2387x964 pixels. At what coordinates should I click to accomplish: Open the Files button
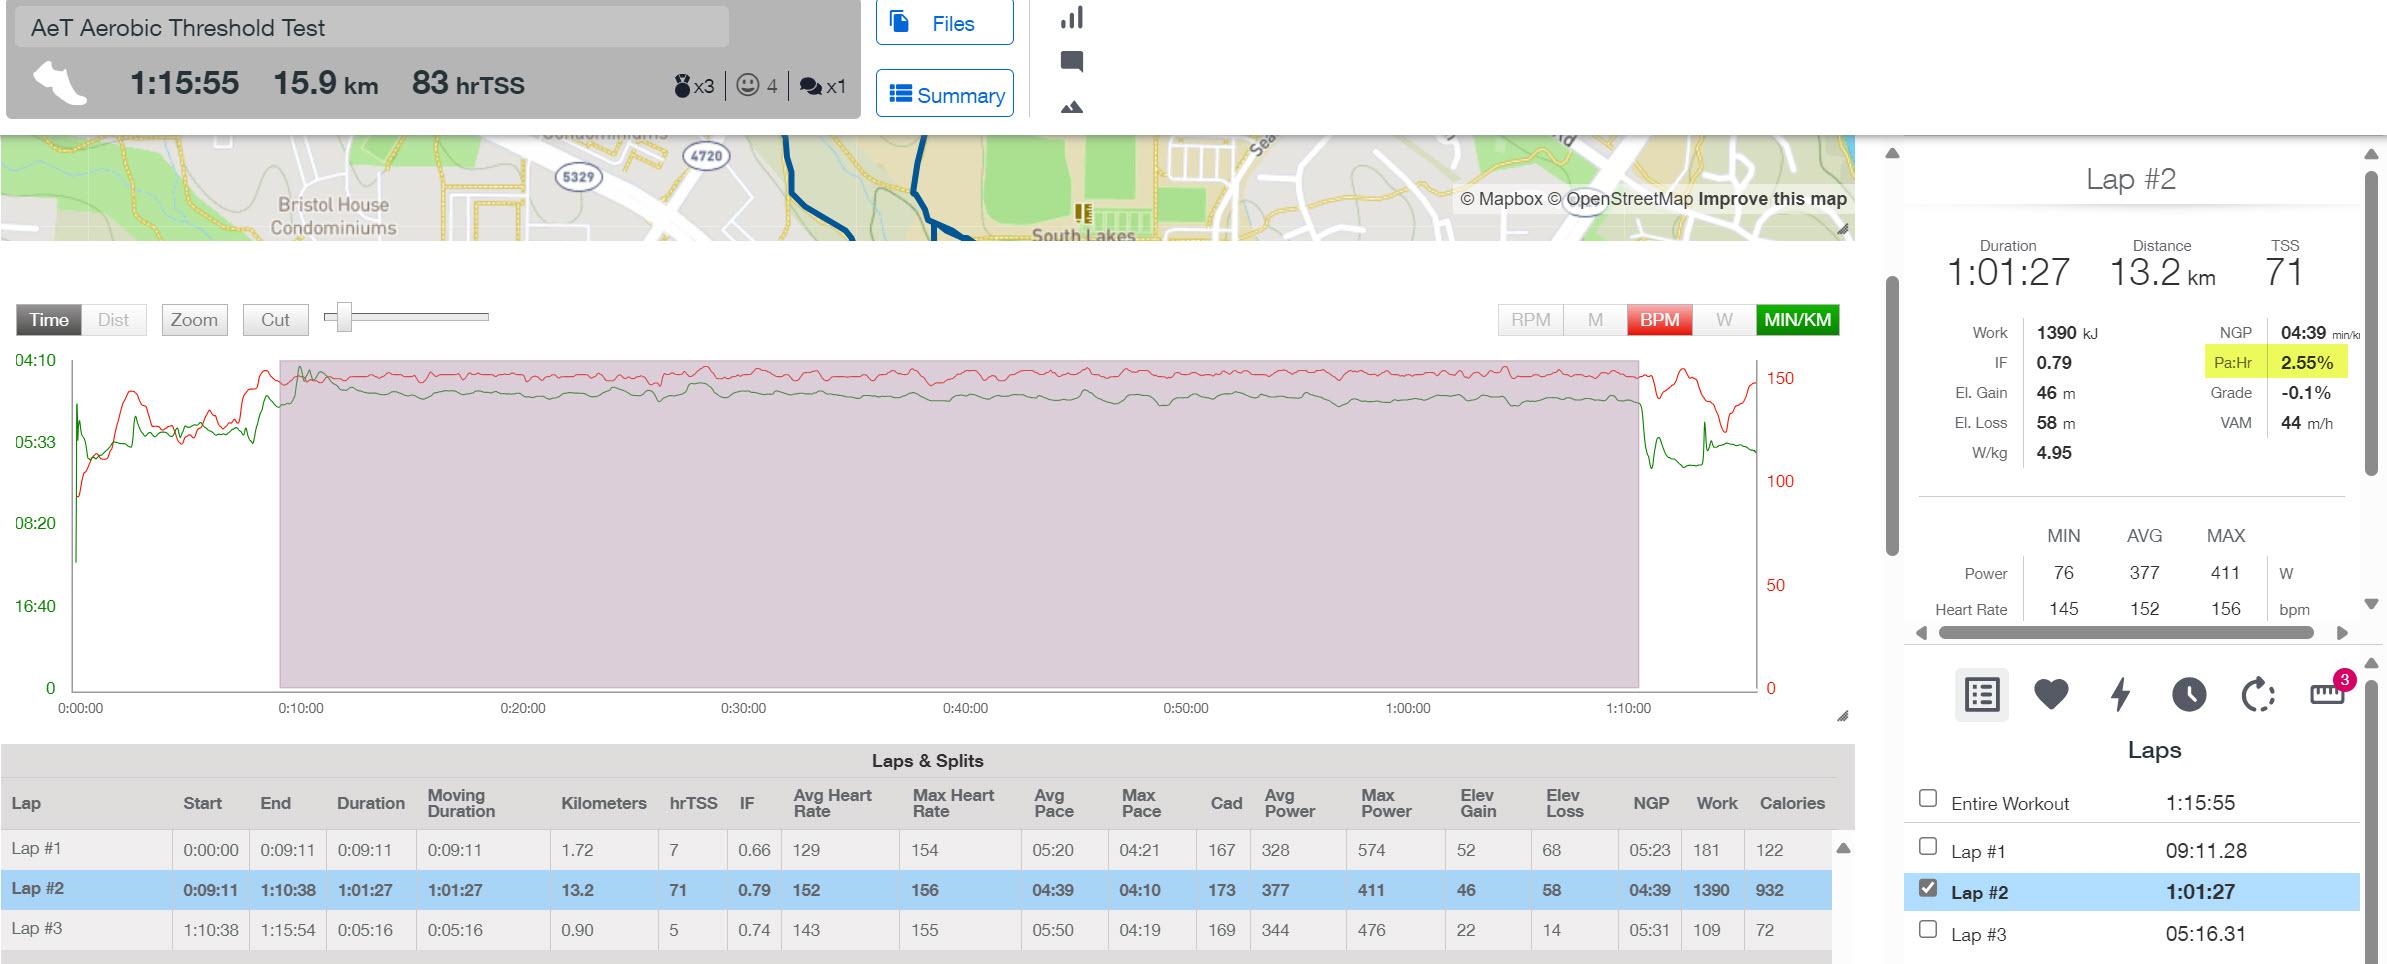click(944, 22)
